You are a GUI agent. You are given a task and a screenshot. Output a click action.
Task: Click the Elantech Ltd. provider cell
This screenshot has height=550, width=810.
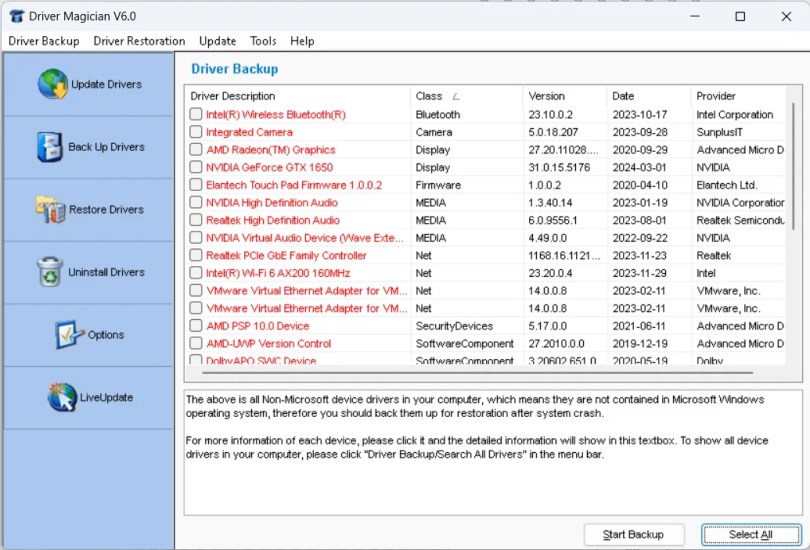pyautogui.click(x=726, y=185)
